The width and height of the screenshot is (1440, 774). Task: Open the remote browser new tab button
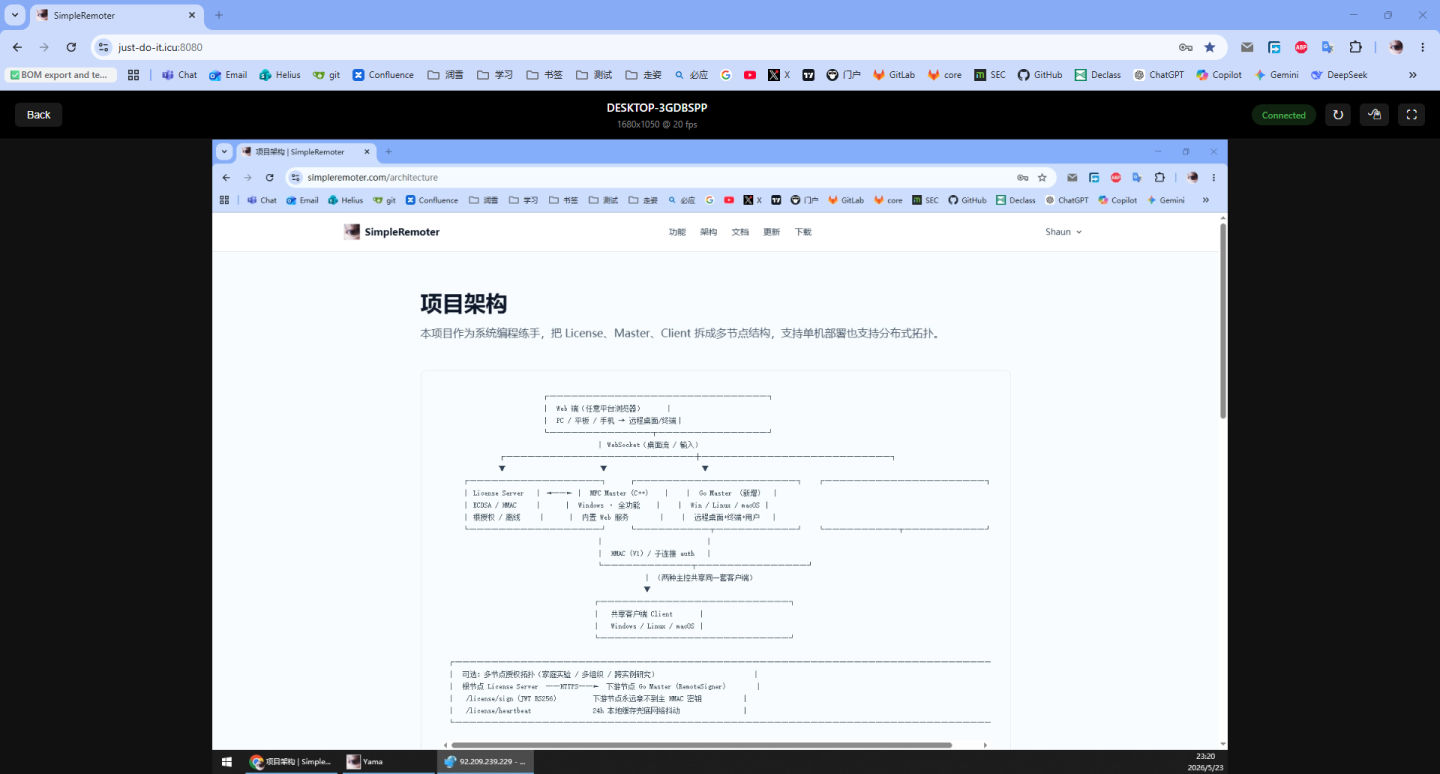tap(389, 152)
